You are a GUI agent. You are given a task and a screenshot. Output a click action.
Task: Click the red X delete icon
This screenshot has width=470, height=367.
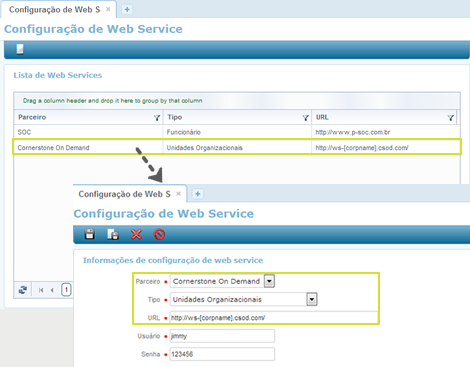(136, 234)
